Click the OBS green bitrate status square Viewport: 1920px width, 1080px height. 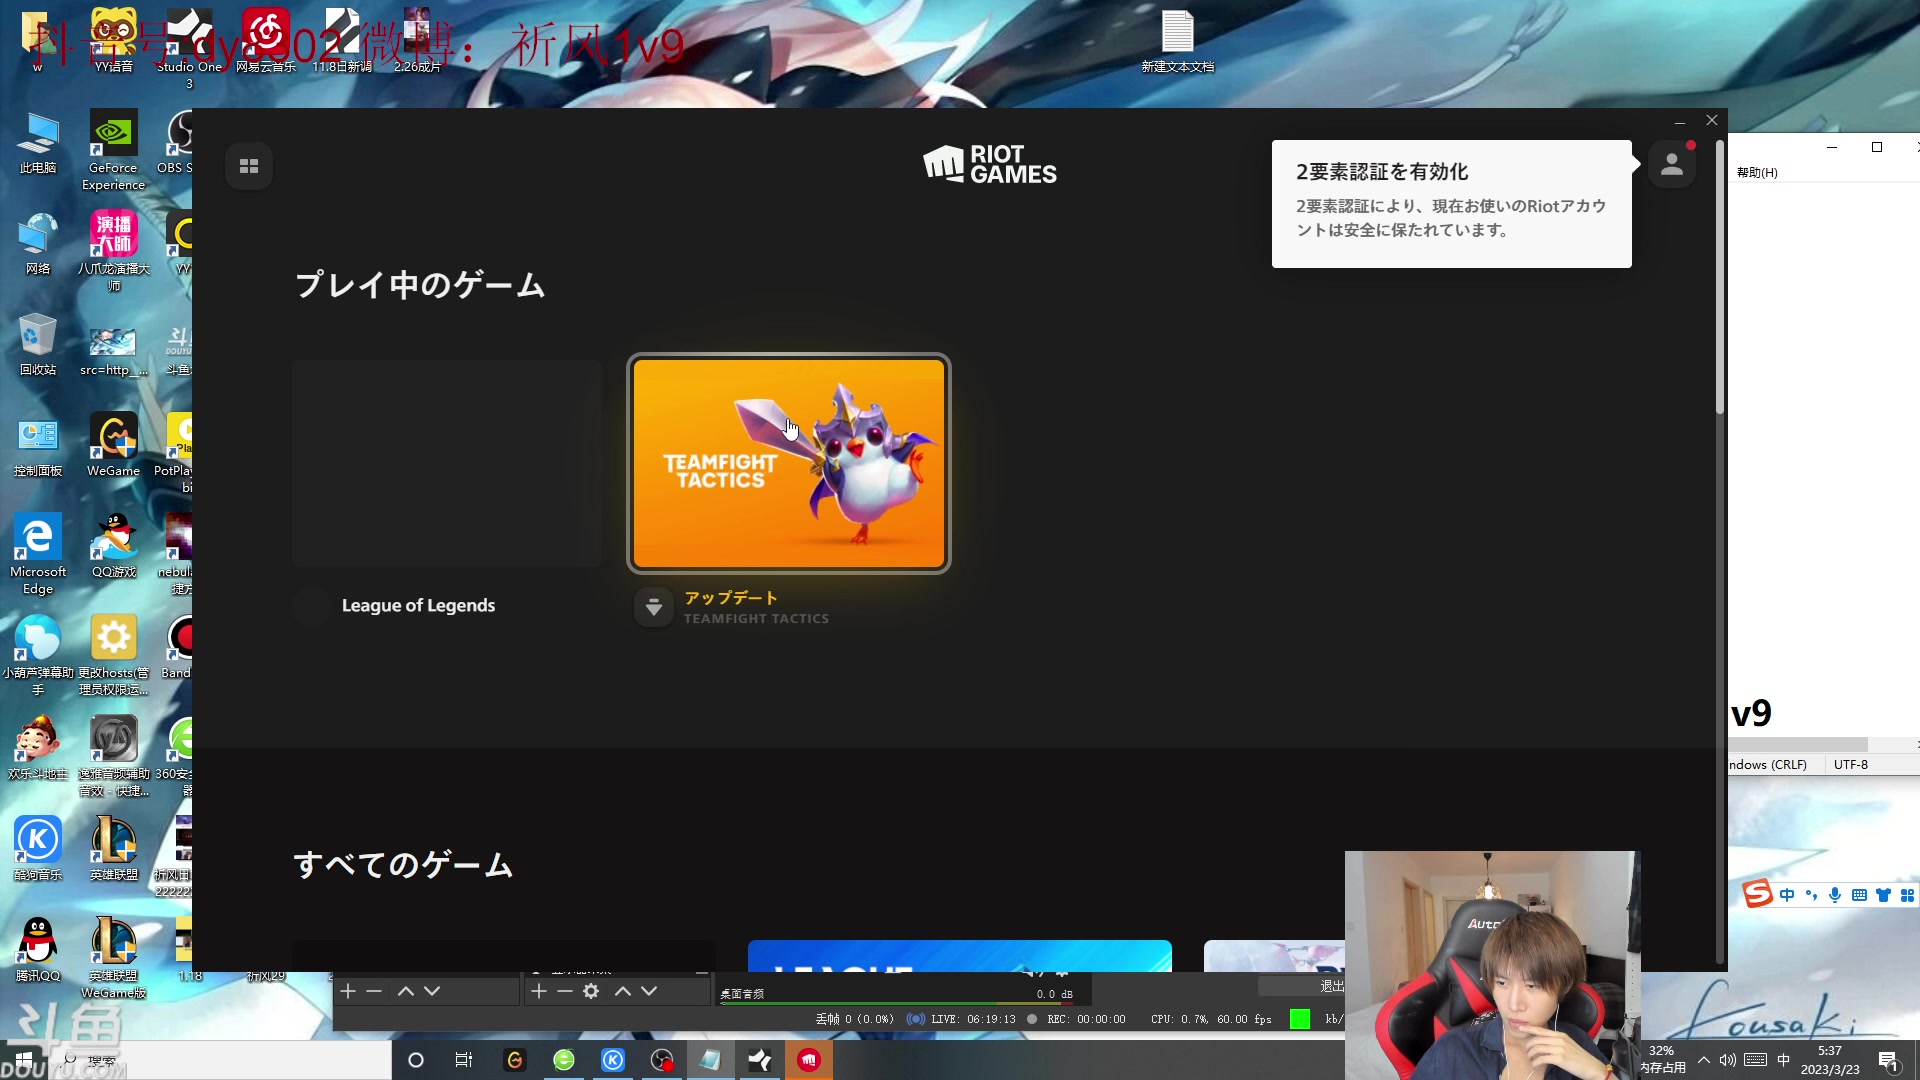(x=1300, y=1019)
